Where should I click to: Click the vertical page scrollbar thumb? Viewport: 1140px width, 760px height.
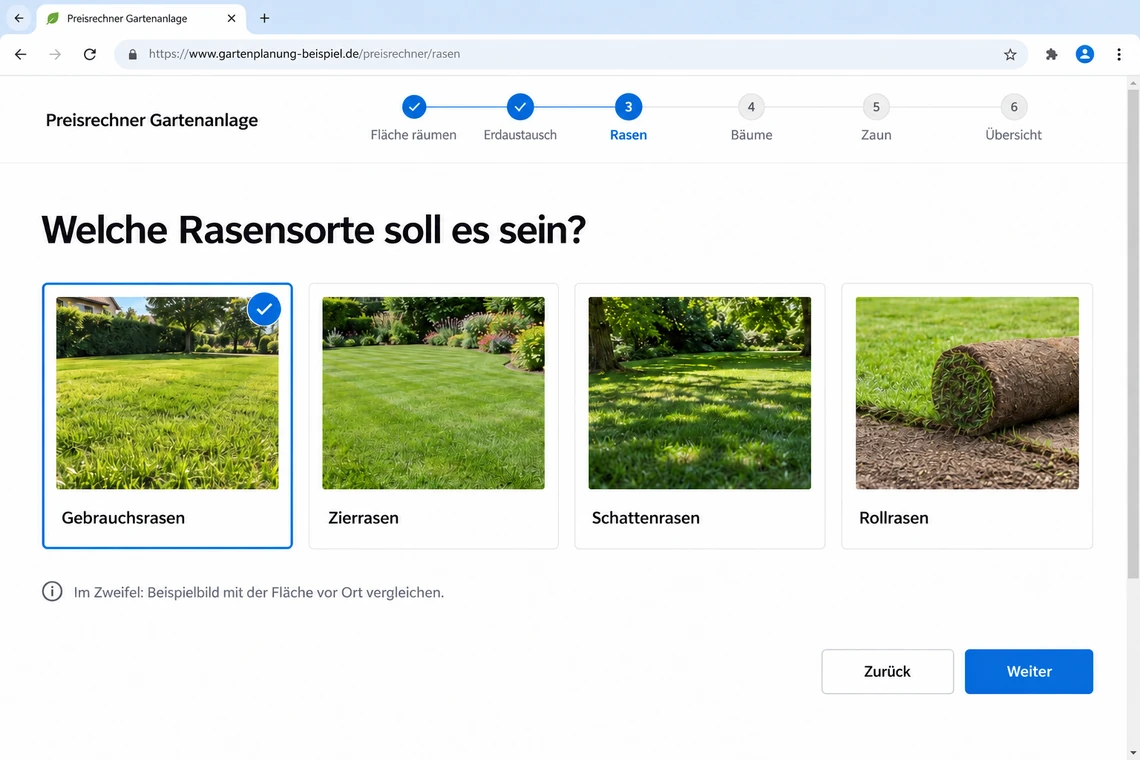pyautogui.click(x=1133, y=335)
